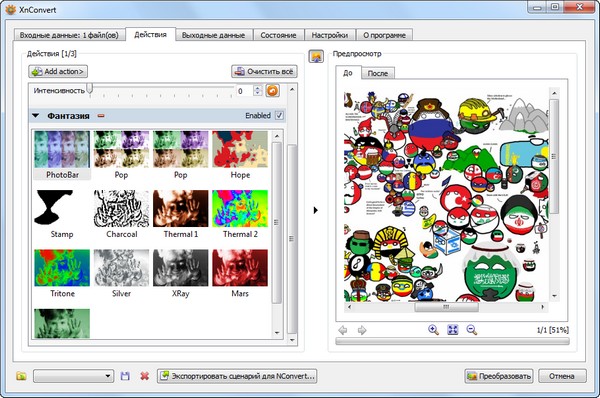Screen dimensions: 600x398
Task: Toggle the preview panel picture icon
Action: (316, 57)
